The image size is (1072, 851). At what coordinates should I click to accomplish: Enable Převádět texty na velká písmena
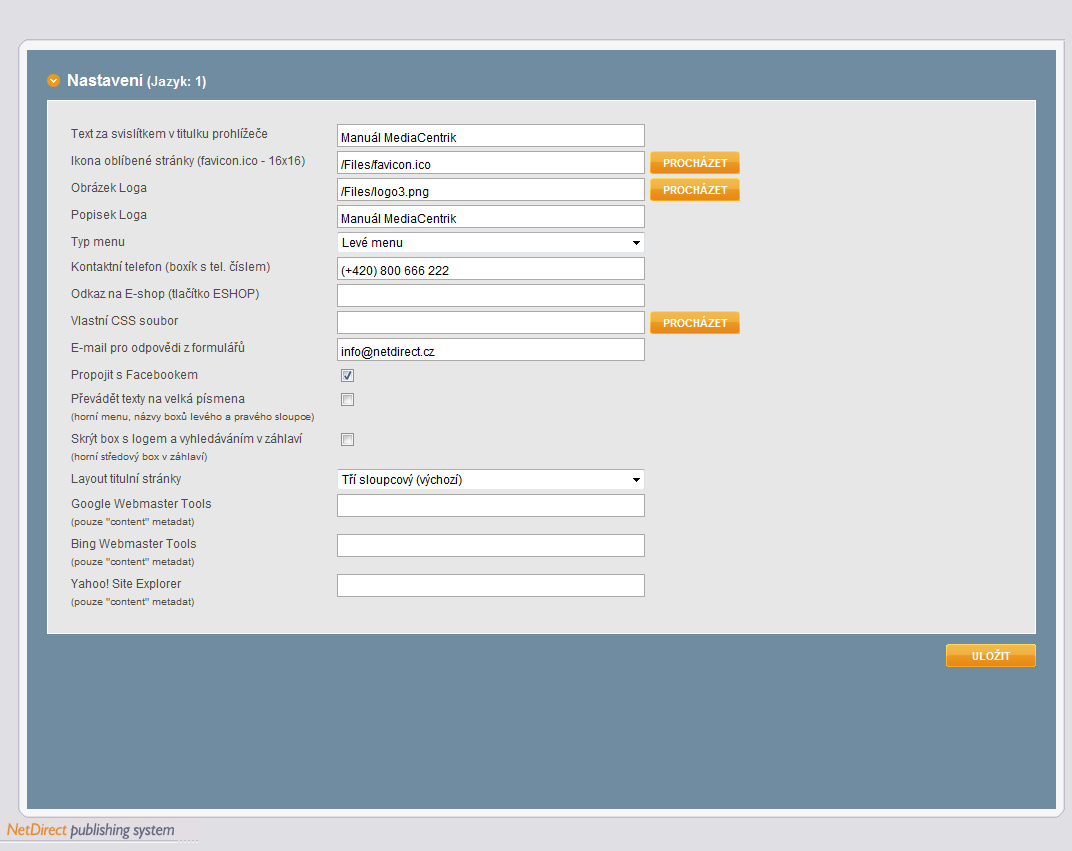347,399
